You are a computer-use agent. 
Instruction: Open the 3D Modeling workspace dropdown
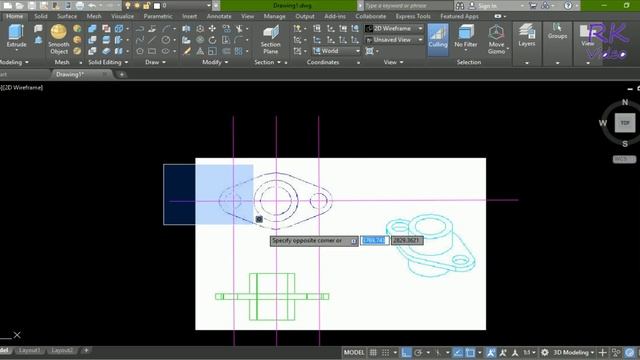point(573,352)
